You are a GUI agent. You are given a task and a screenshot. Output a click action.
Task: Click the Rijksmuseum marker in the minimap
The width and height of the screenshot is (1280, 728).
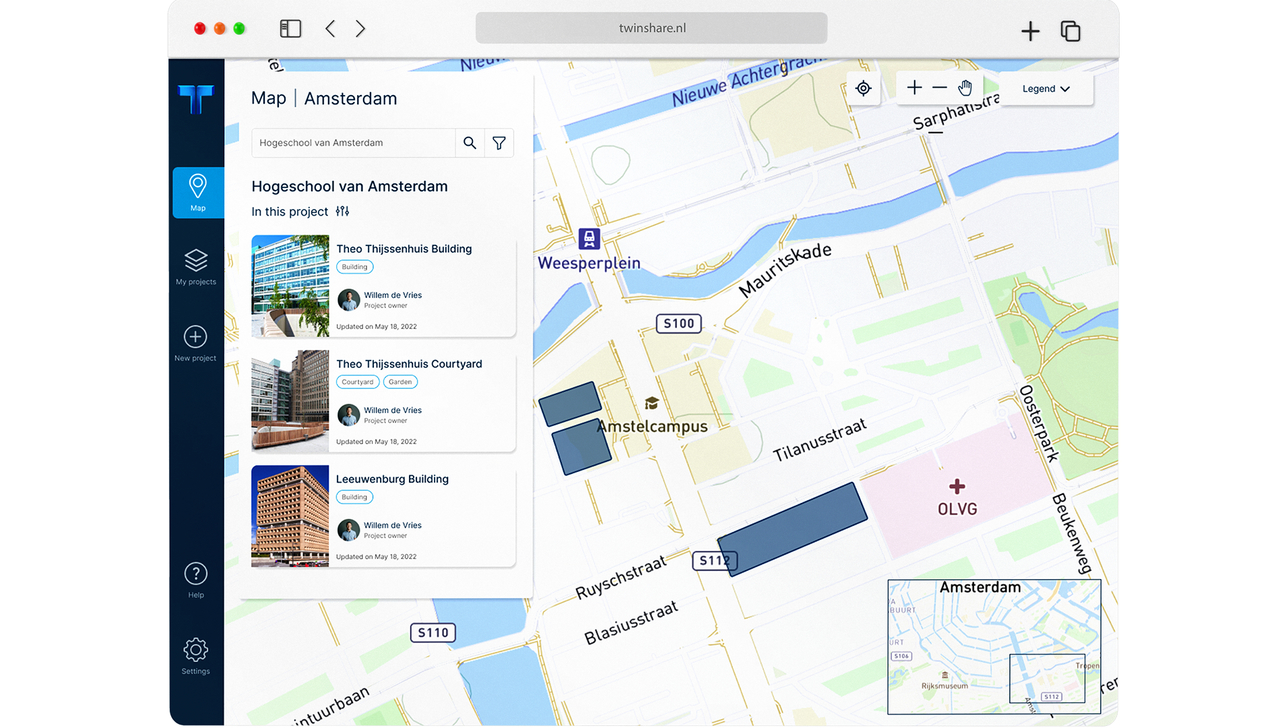click(945, 675)
